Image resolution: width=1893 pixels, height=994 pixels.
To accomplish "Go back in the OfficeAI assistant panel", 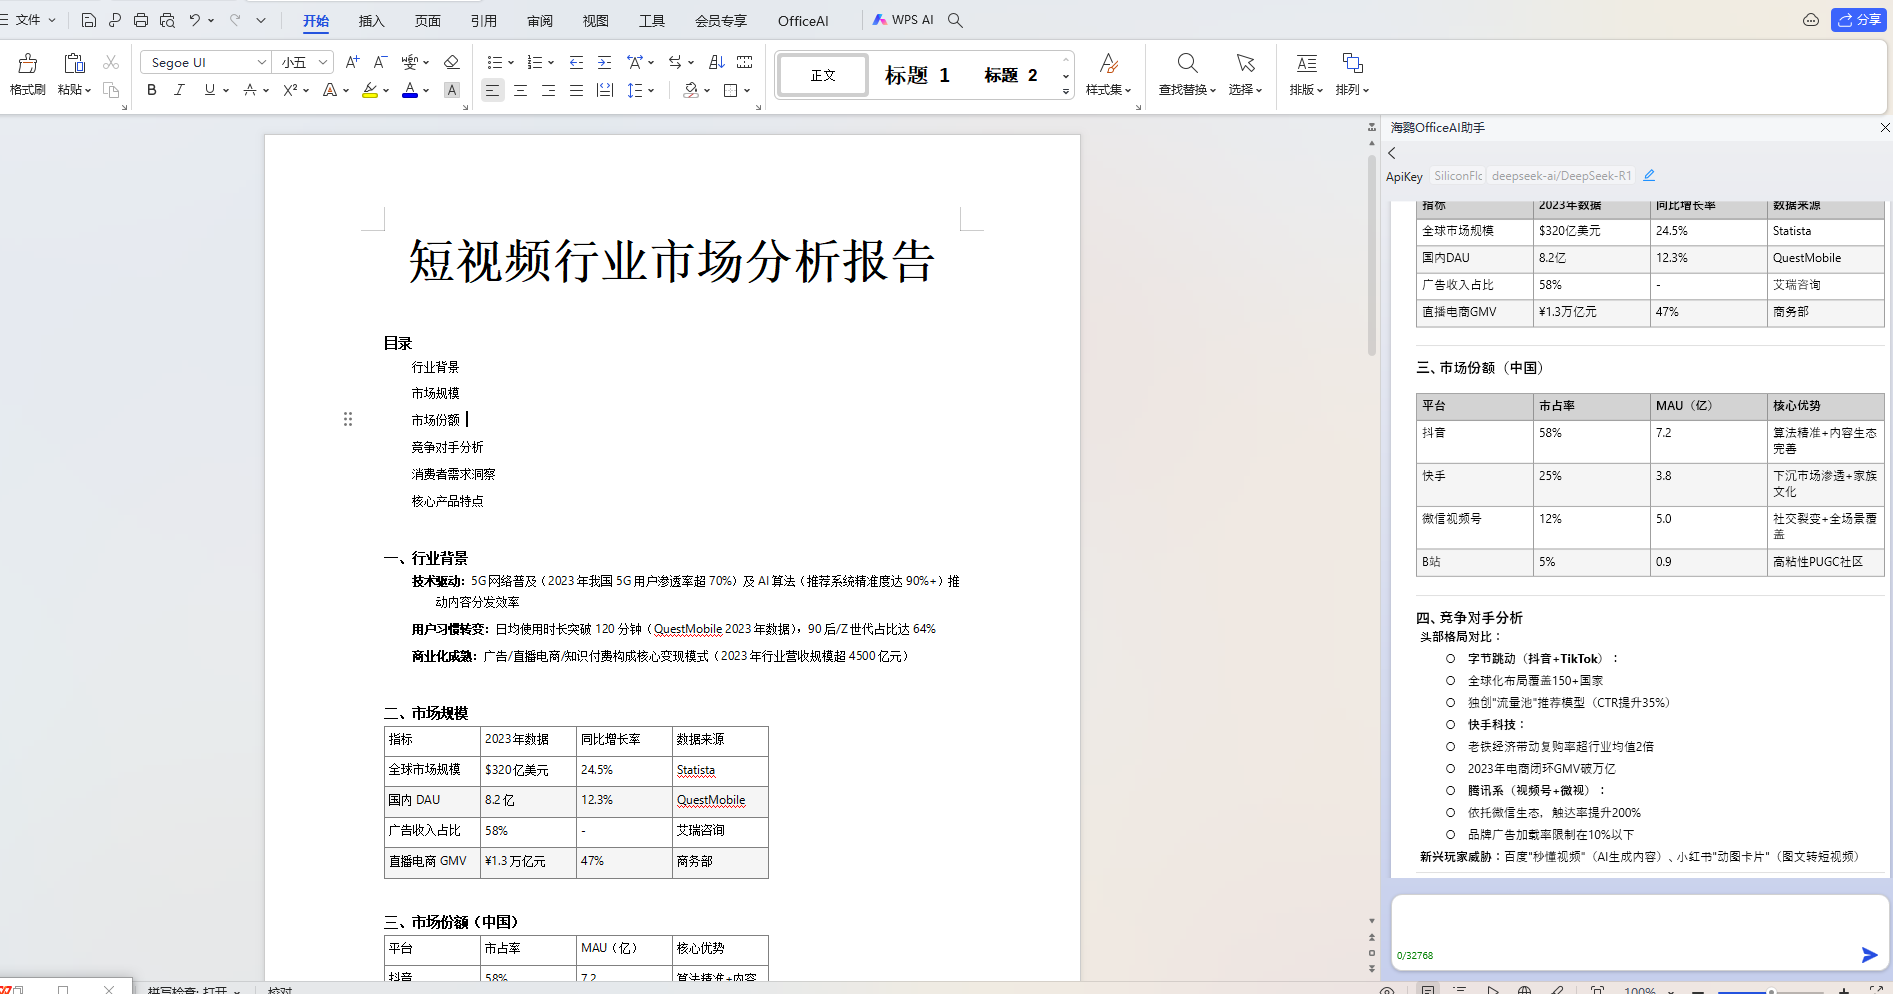I will 1392,153.
